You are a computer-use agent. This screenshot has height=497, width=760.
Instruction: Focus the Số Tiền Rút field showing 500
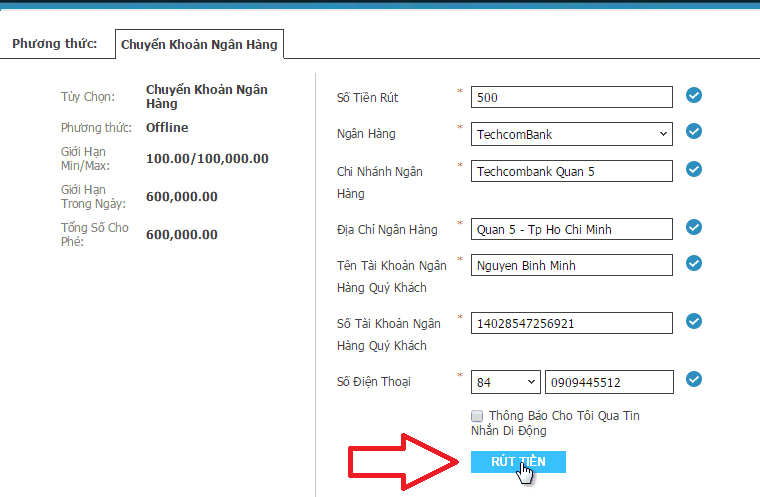click(x=571, y=97)
